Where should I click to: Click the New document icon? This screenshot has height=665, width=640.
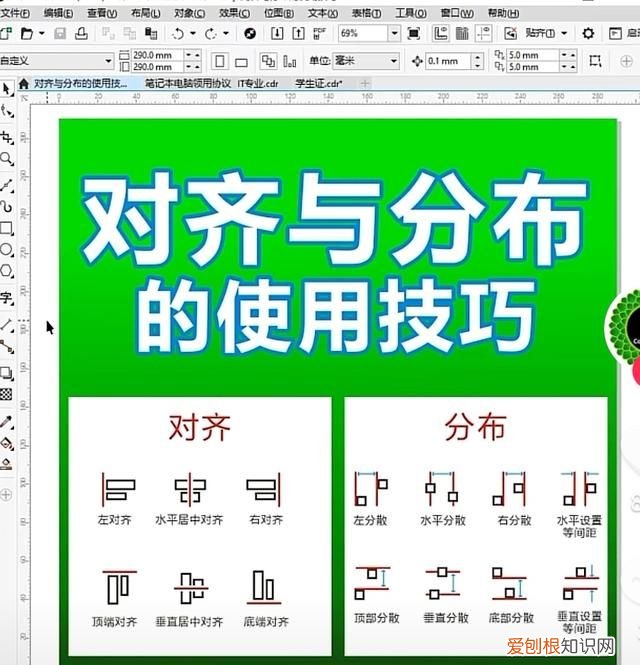tap(6, 33)
